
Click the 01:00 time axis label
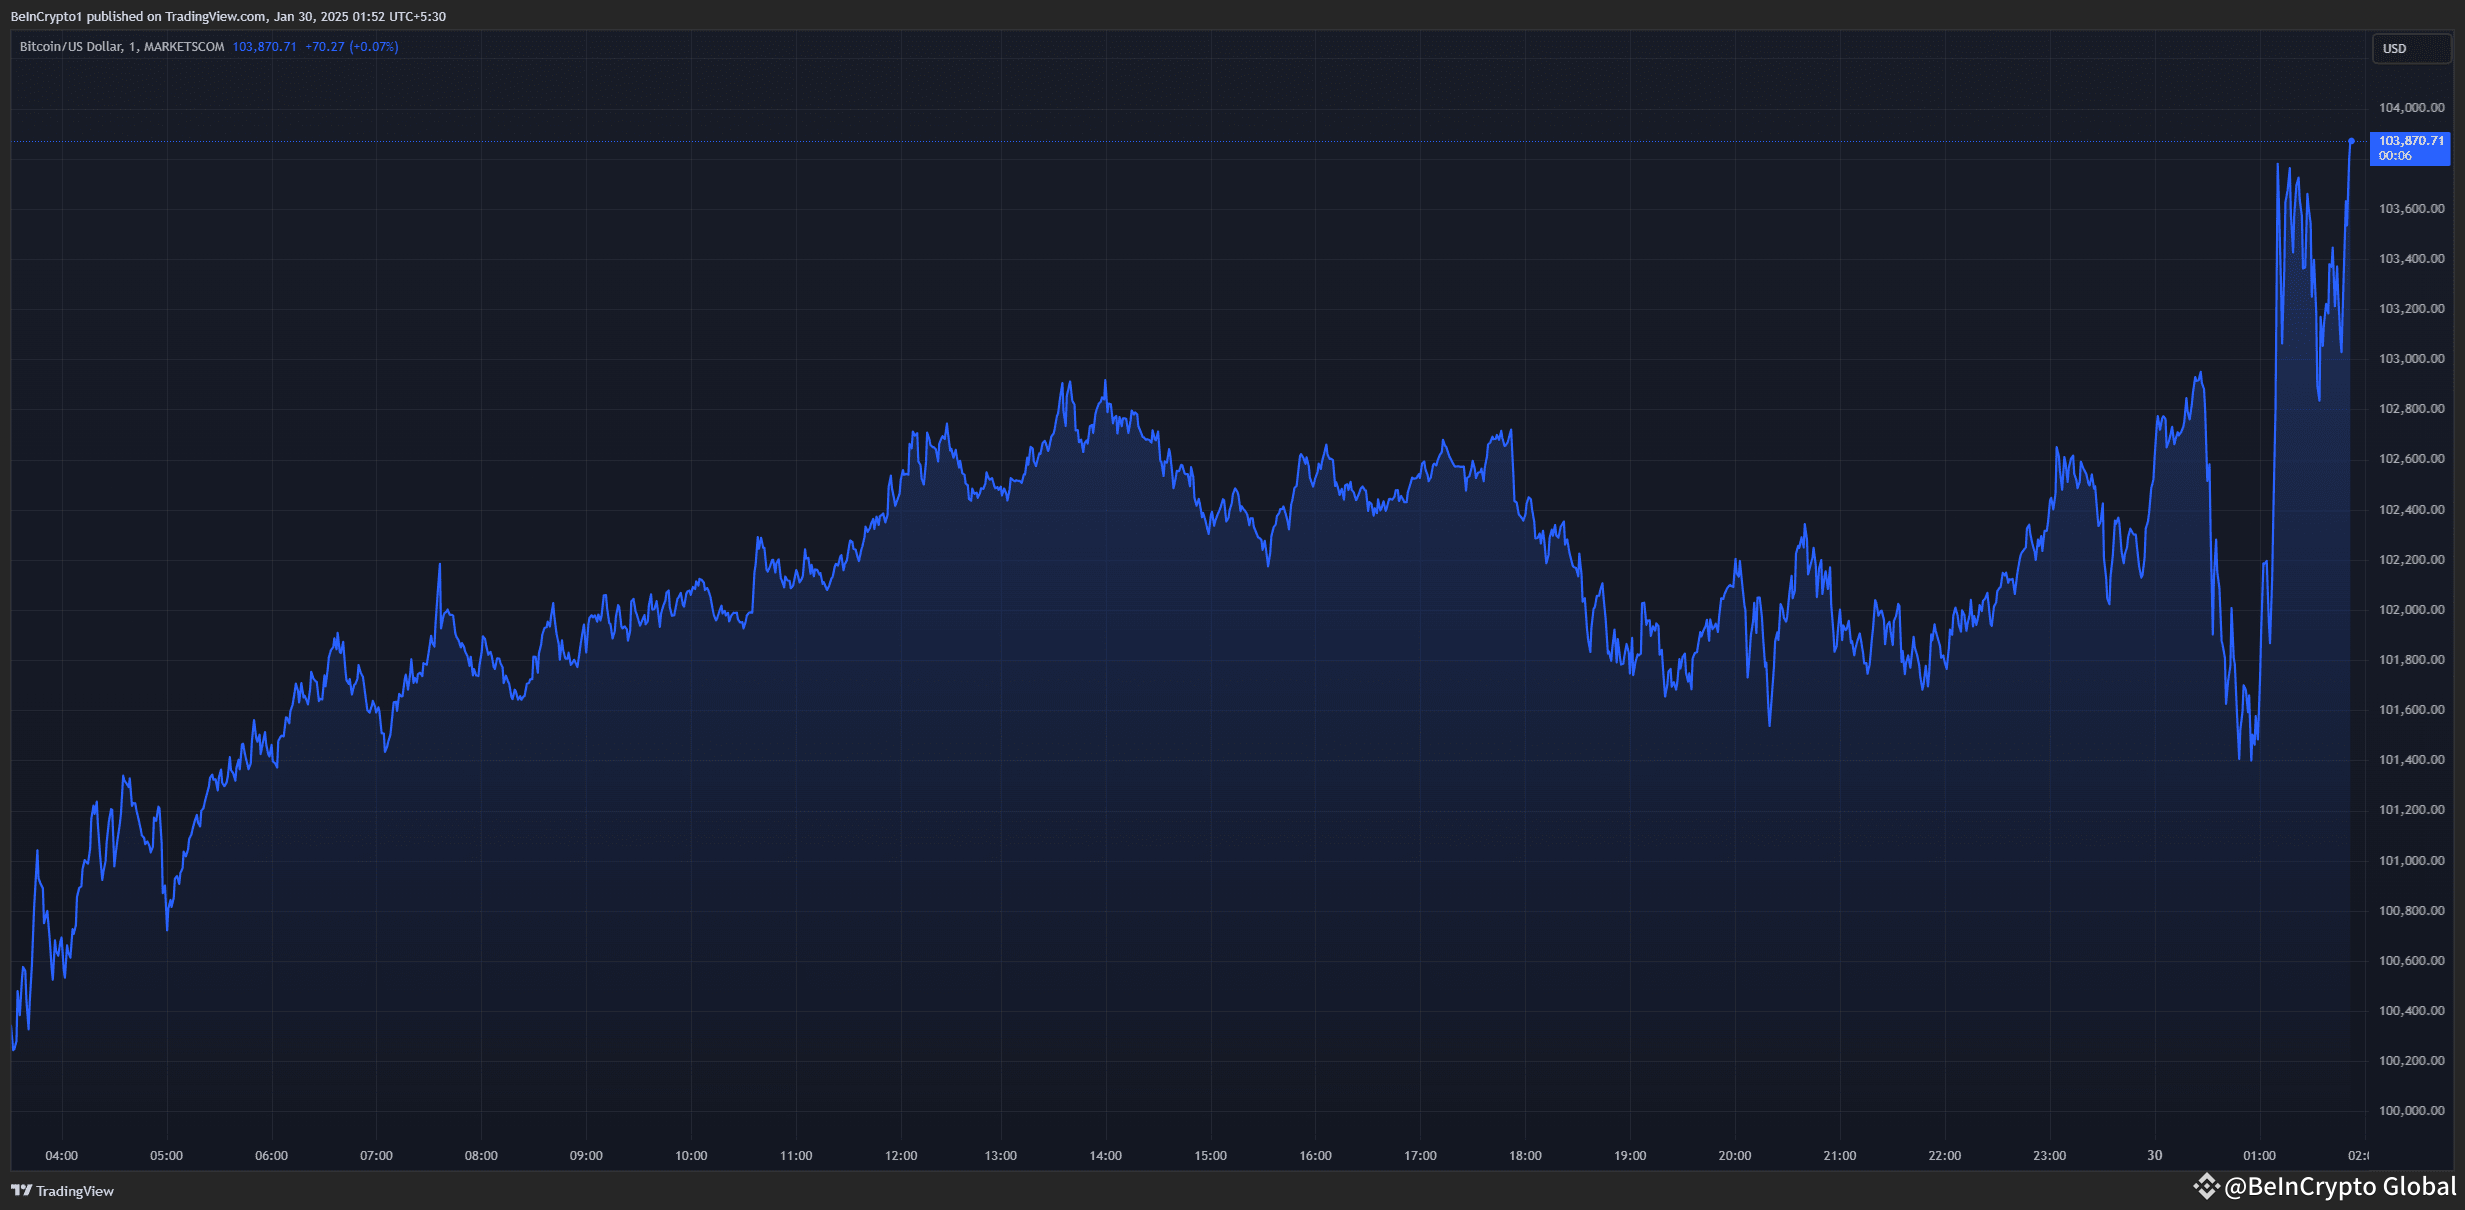pos(2259,1155)
